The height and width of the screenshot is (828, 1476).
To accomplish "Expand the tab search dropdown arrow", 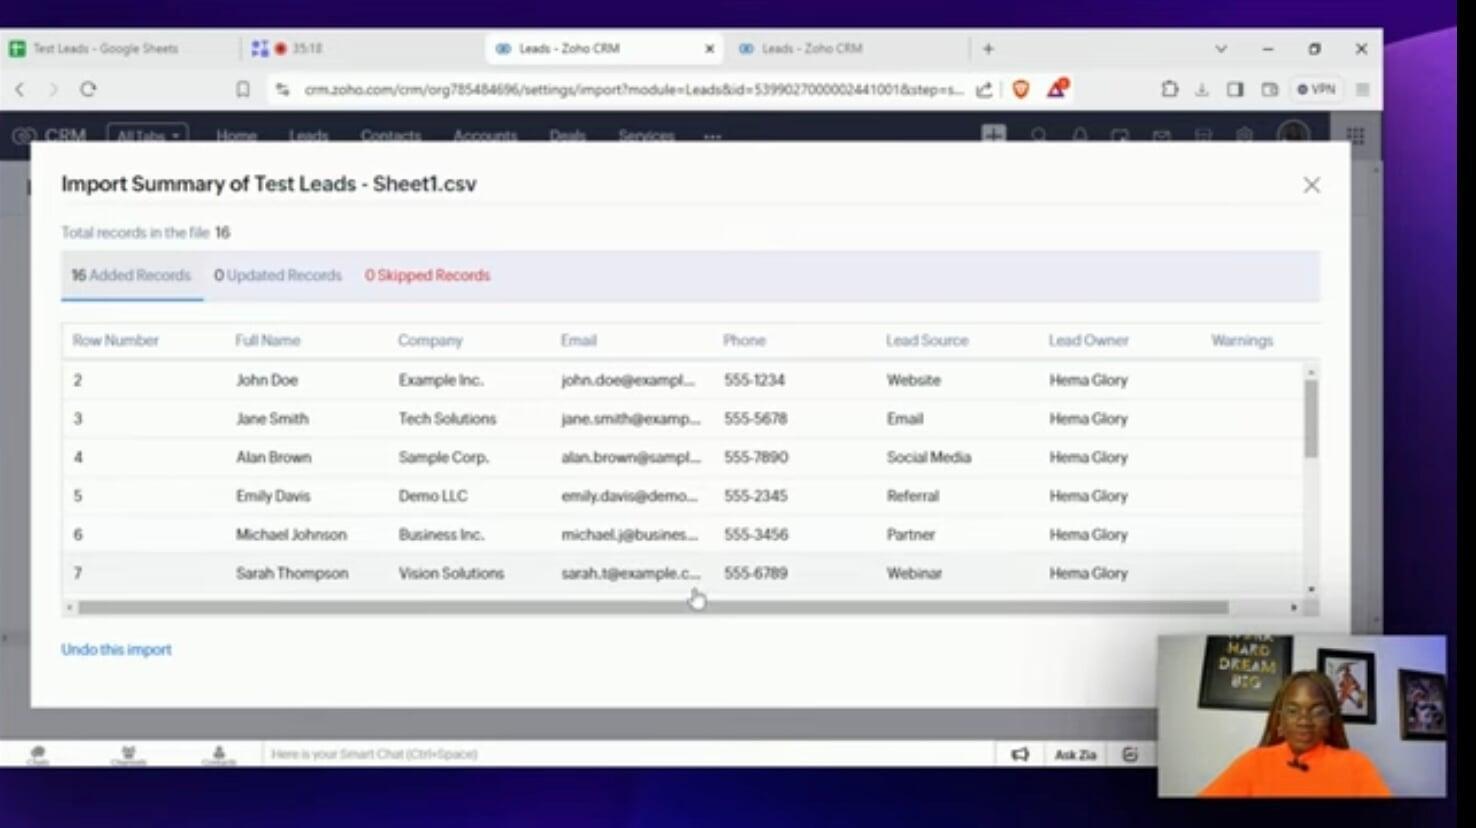I will tap(1220, 48).
